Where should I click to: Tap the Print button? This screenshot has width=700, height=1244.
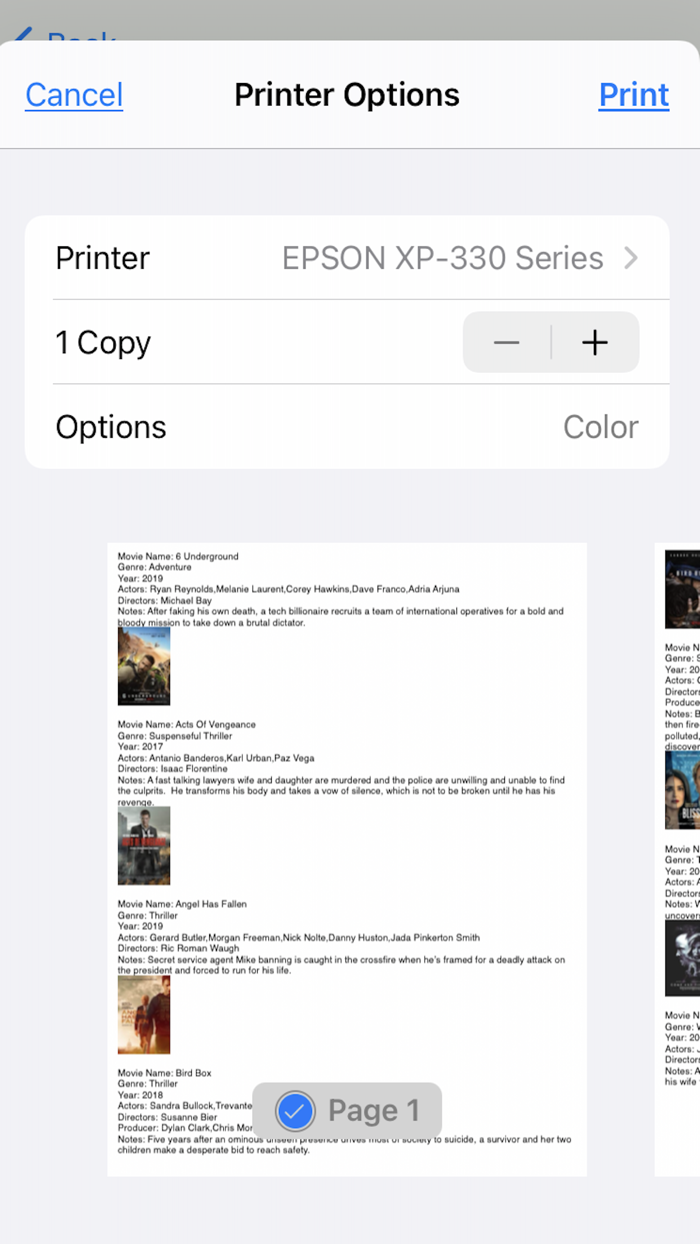click(x=634, y=95)
